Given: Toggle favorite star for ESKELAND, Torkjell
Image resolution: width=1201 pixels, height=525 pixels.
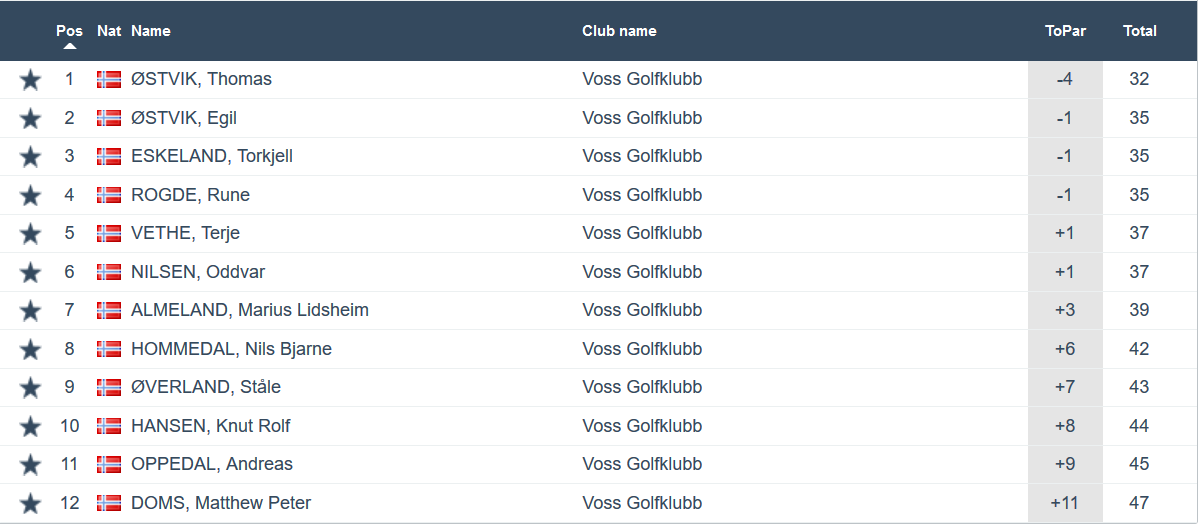Looking at the screenshot, I should 30,157.
